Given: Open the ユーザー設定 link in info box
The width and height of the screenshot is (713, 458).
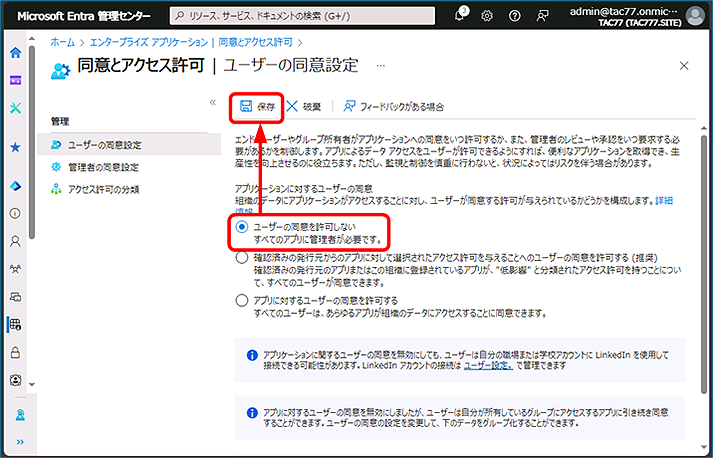Looking at the screenshot, I should [x=488, y=365].
